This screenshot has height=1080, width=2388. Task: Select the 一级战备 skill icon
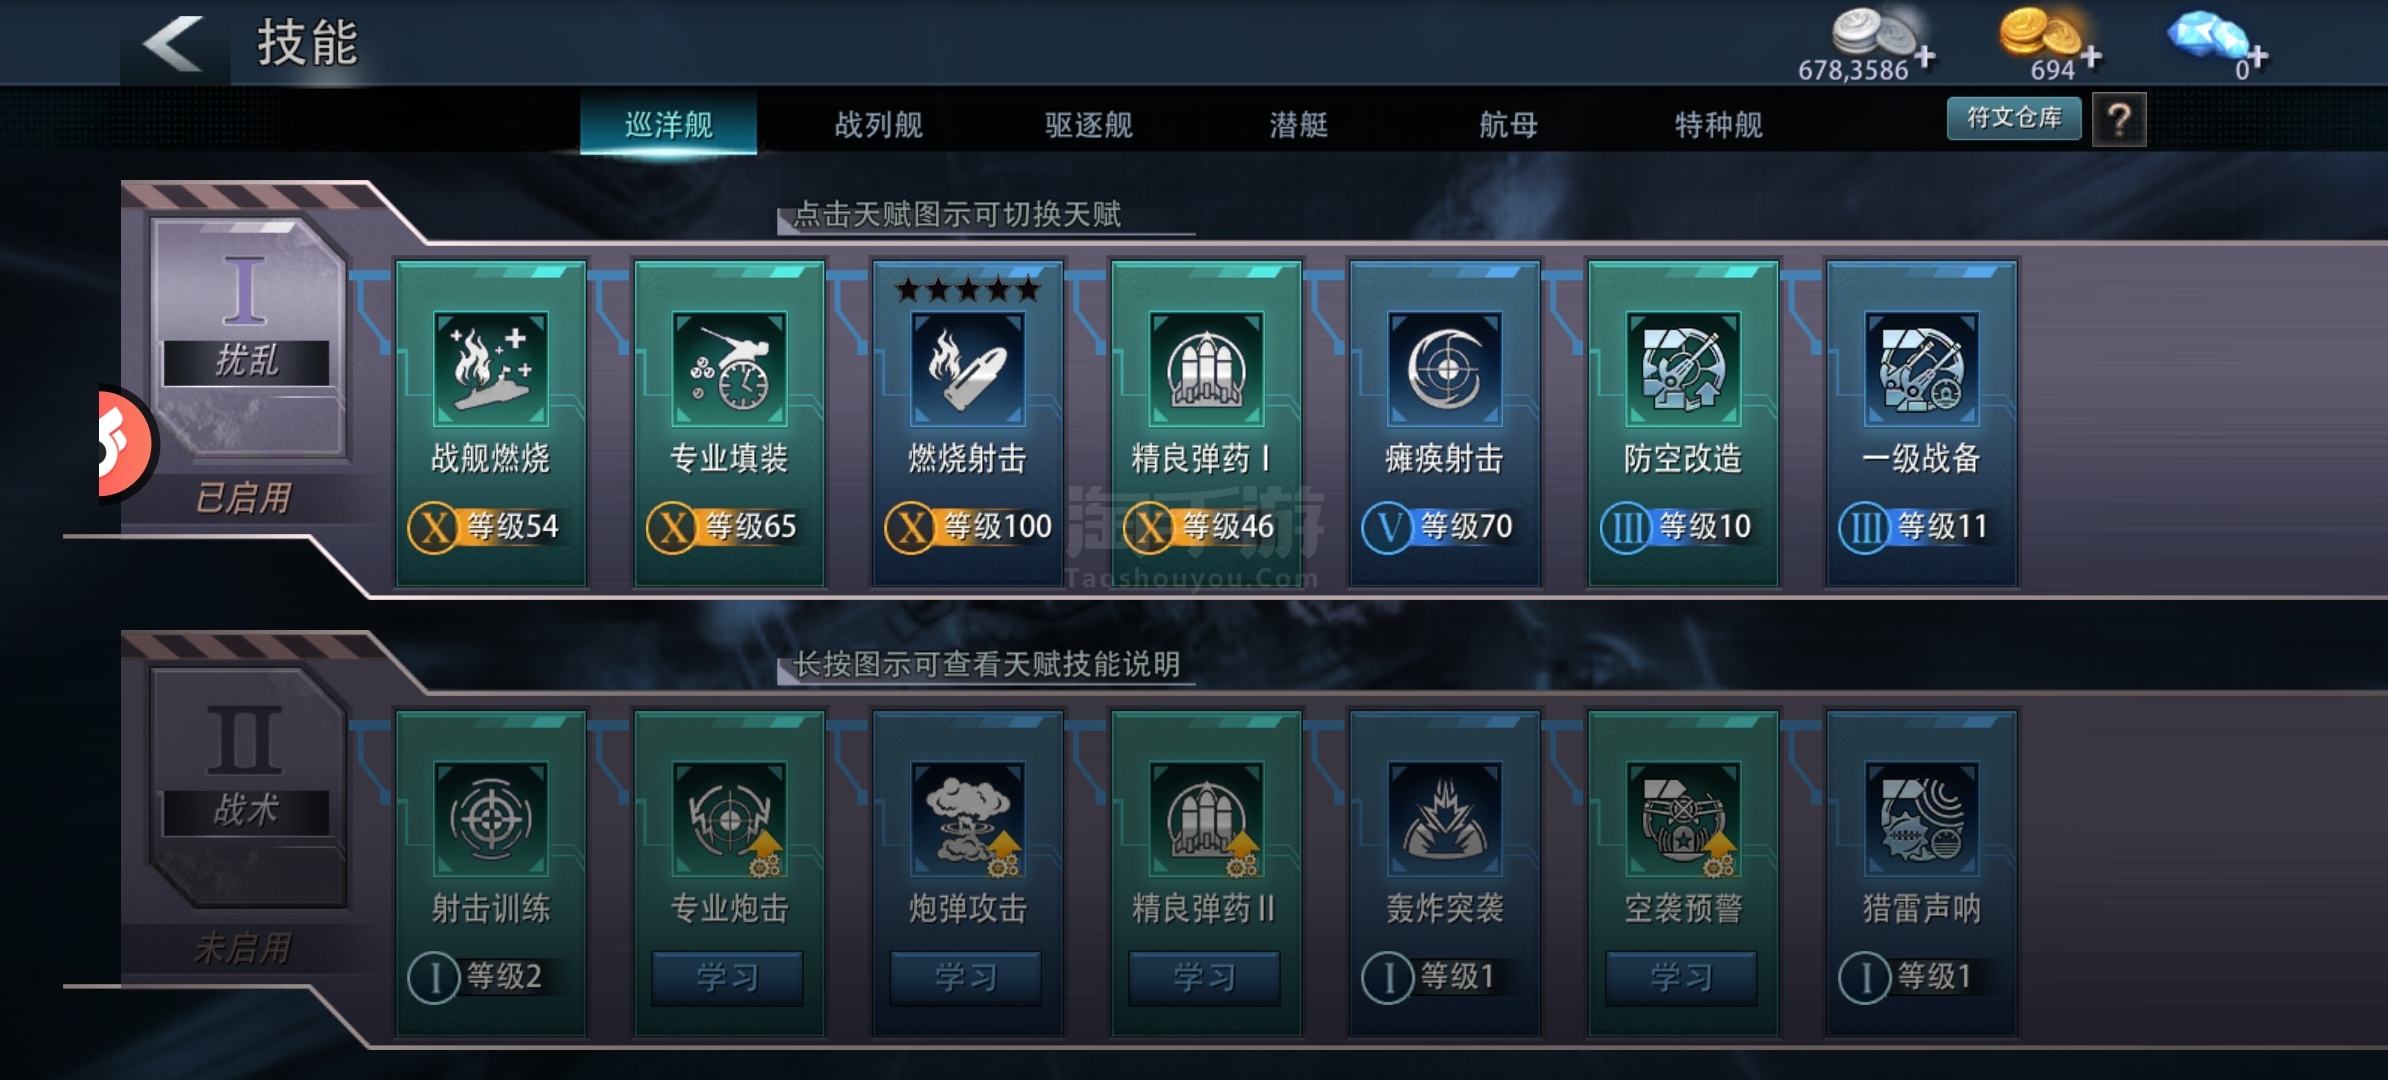(x=1921, y=369)
